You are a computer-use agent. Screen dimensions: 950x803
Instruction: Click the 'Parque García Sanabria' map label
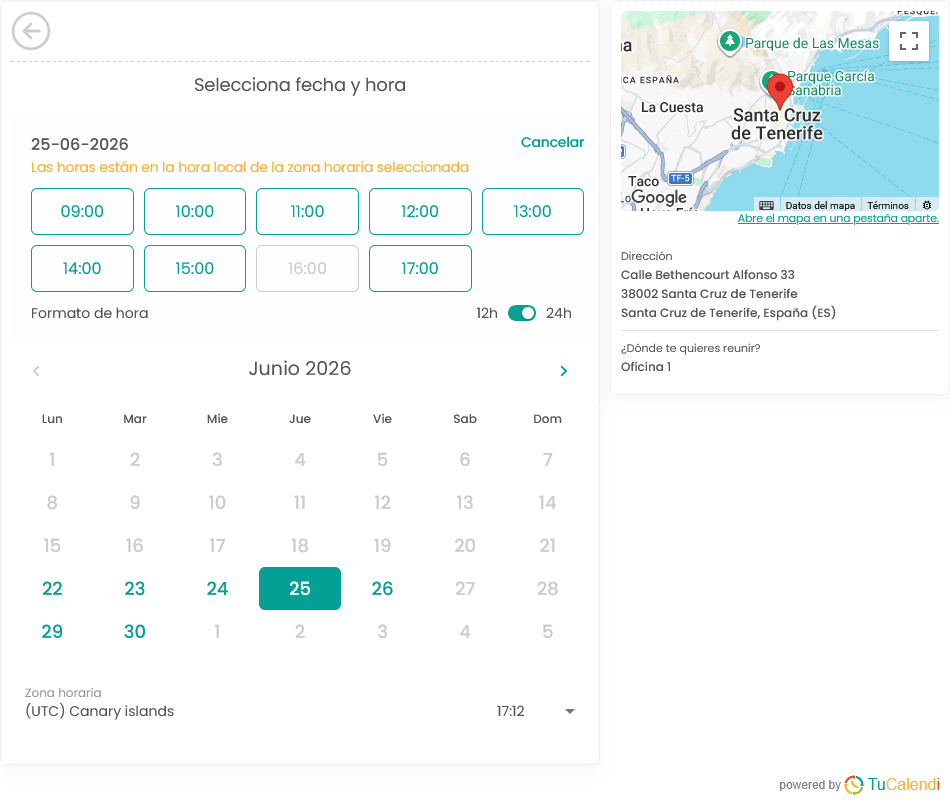[831, 84]
